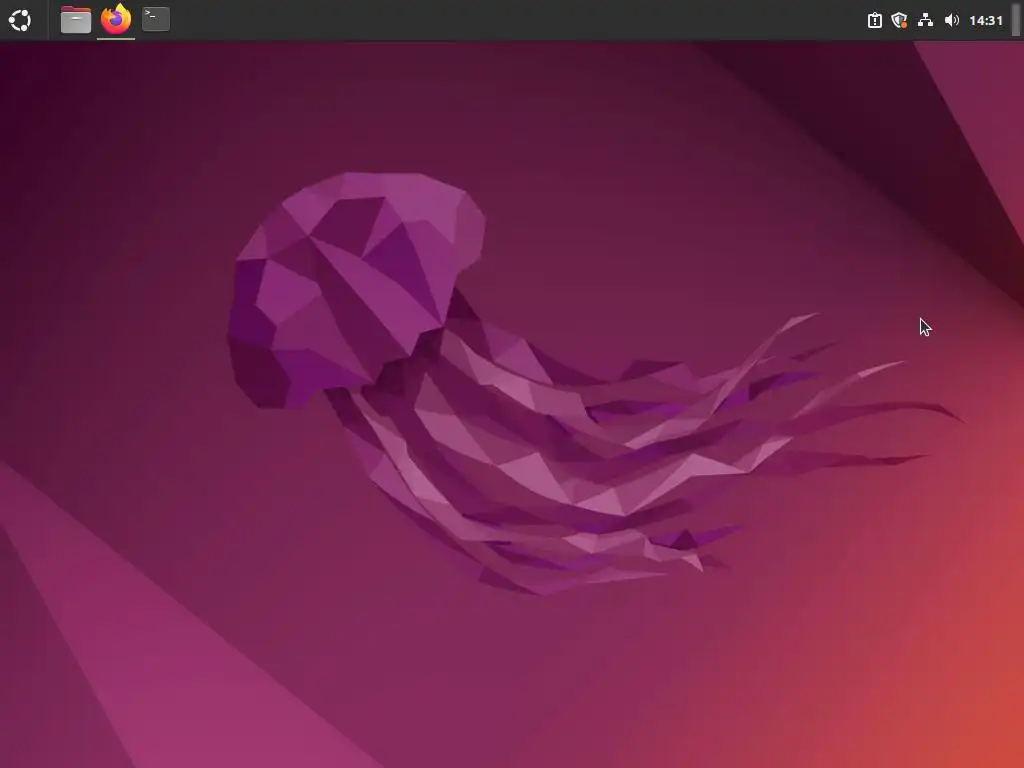Screen dimensions: 1024x768
Task: Launch the Terminal emulator icon
Action: pos(156,19)
